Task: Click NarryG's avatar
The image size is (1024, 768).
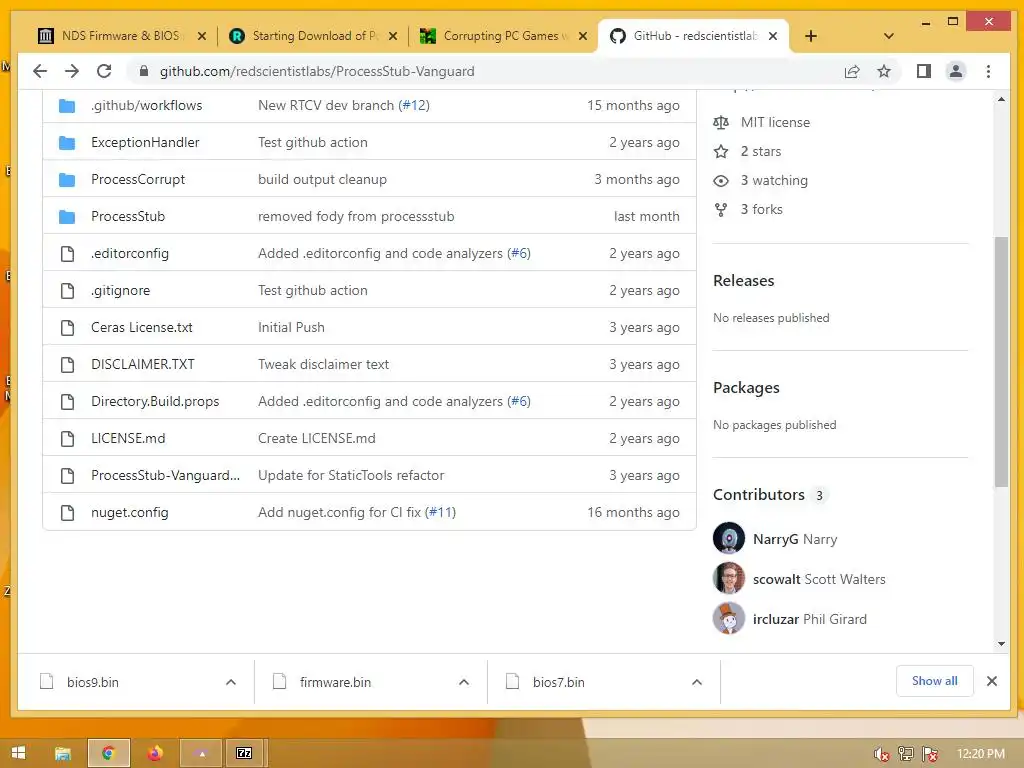Action: (x=729, y=539)
